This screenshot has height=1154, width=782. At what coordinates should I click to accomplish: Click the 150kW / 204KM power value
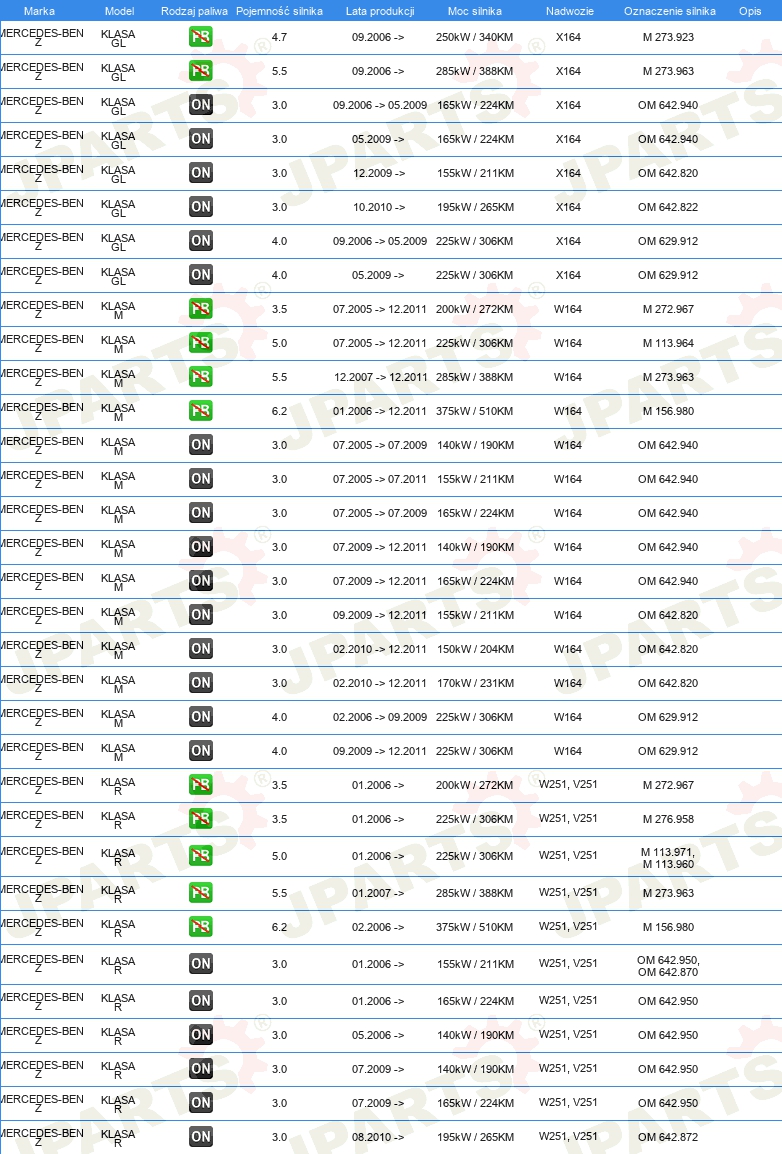click(x=474, y=649)
